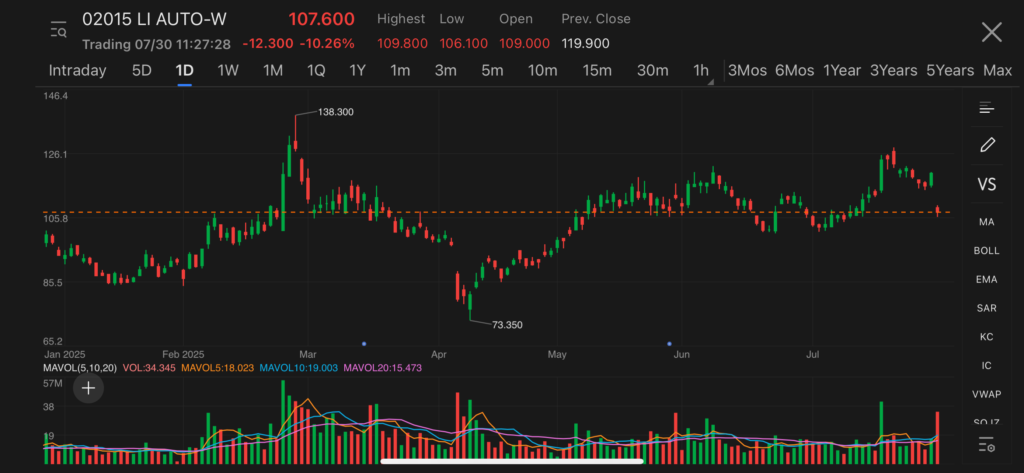Image resolution: width=1024 pixels, height=473 pixels.
Task: Click the 73.350 low price label
Action: [x=507, y=325]
